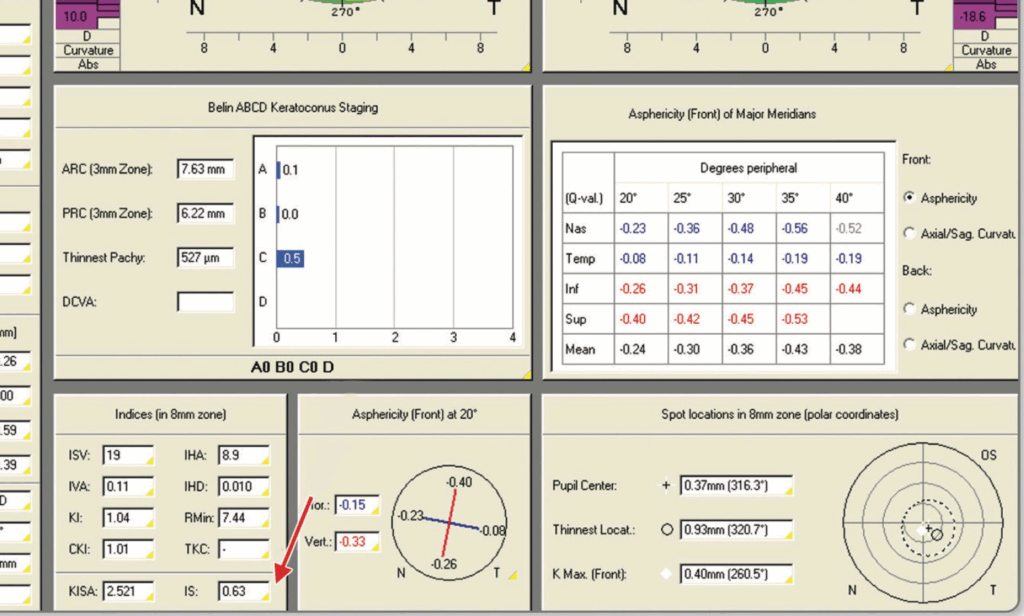Click the PRC (3mm Zone) value field
This screenshot has width=1024, height=616.
[x=205, y=213]
